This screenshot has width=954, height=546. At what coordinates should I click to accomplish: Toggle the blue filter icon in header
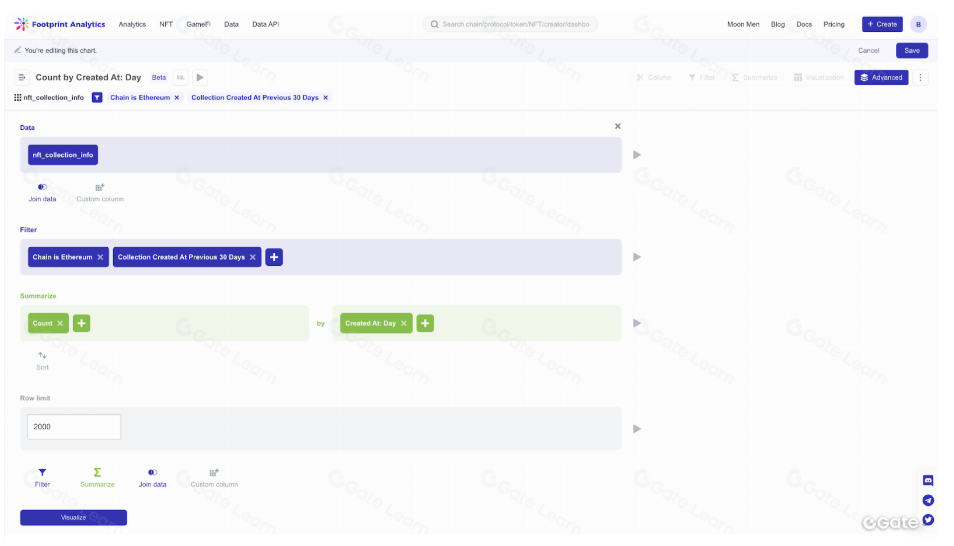(x=97, y=97)
